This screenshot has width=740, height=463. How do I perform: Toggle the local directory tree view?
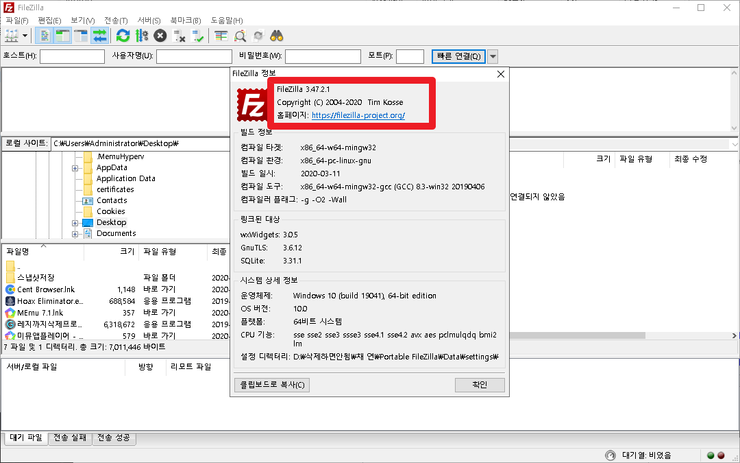pos(63,36)
